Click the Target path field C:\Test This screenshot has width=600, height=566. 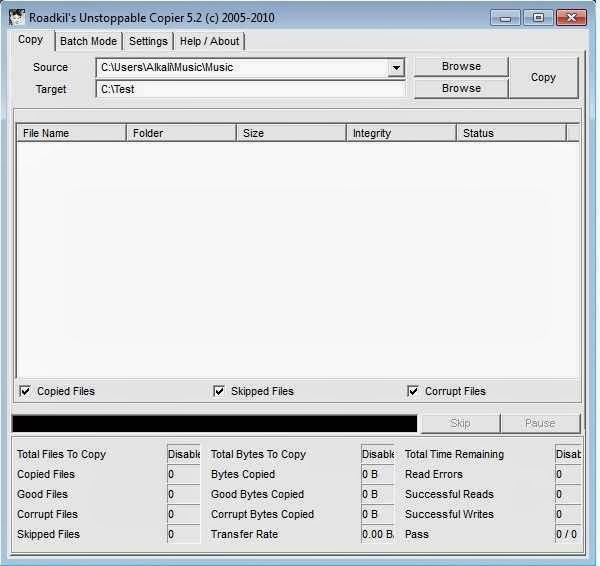(x=250, y=89)
